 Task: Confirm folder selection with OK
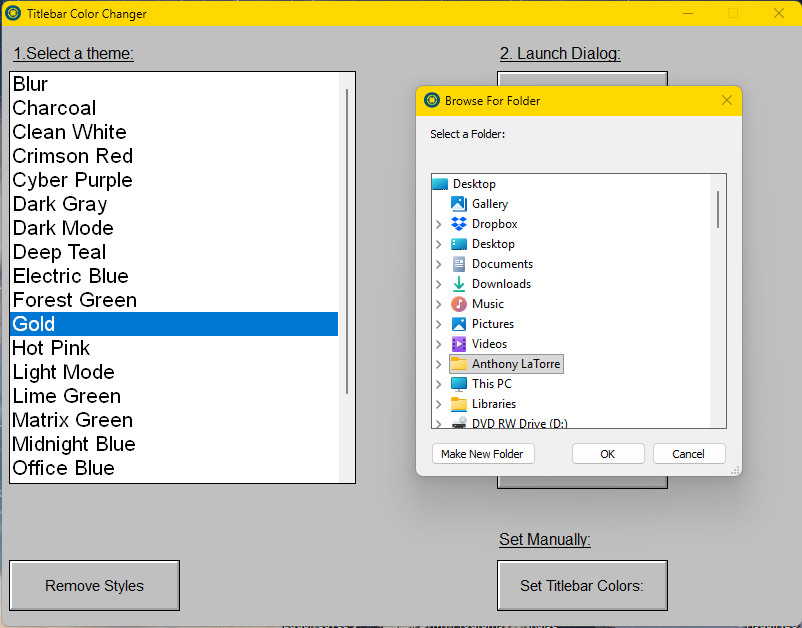(608, 454)
